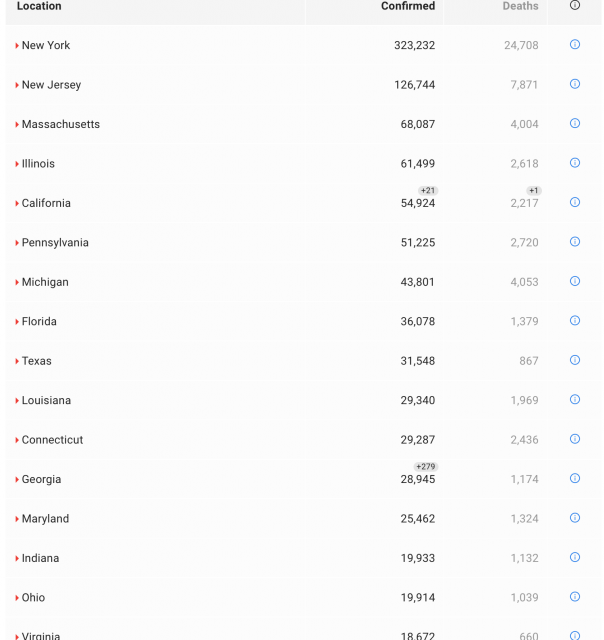Click Ohio's confirmed count 19,914
Viewport: 604px width, 640px height.
418,598
